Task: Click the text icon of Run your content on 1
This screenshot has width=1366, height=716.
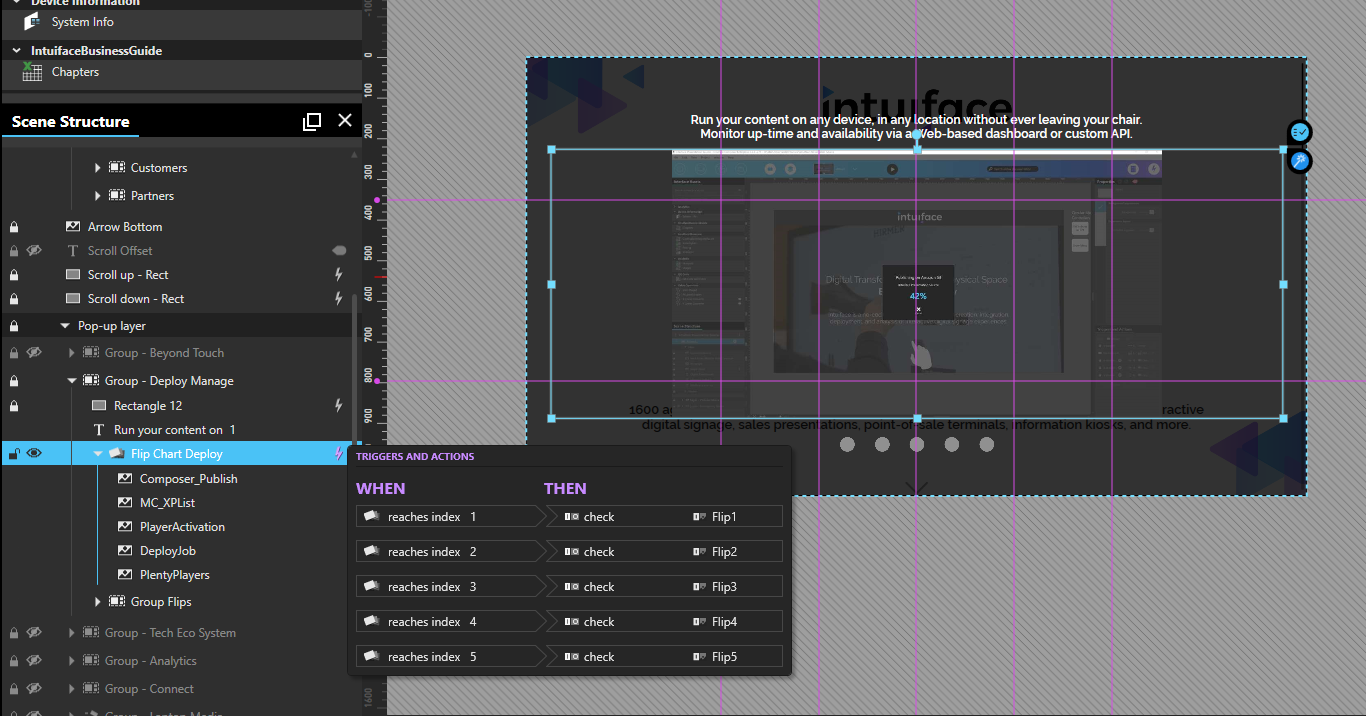Action: point(99,429)
